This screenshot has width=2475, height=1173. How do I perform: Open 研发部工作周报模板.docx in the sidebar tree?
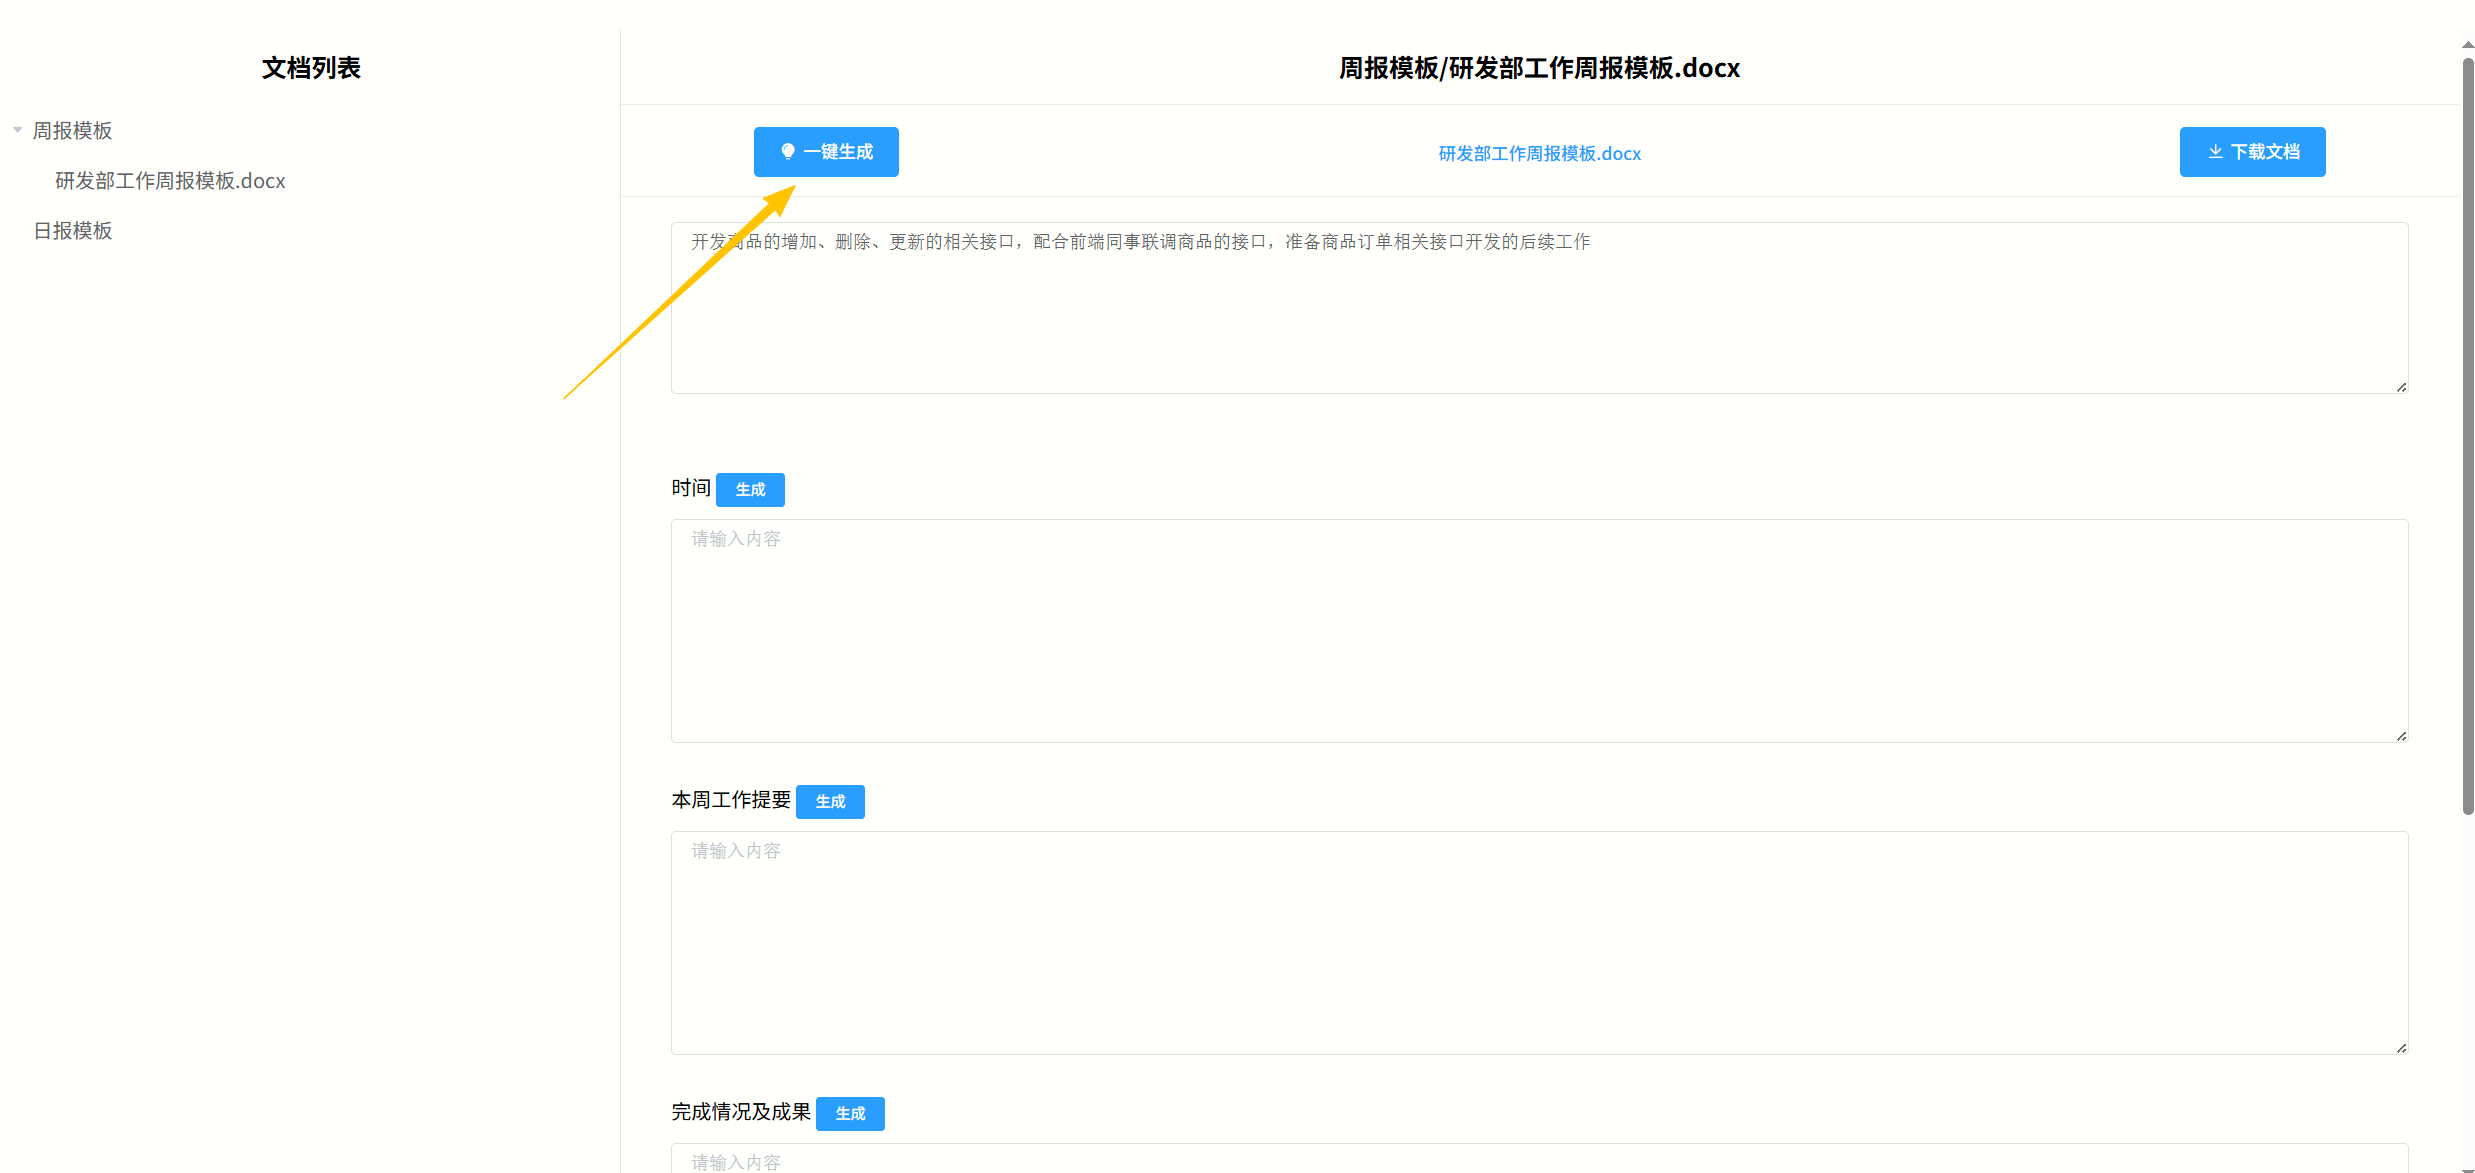[x=170, y=181]
